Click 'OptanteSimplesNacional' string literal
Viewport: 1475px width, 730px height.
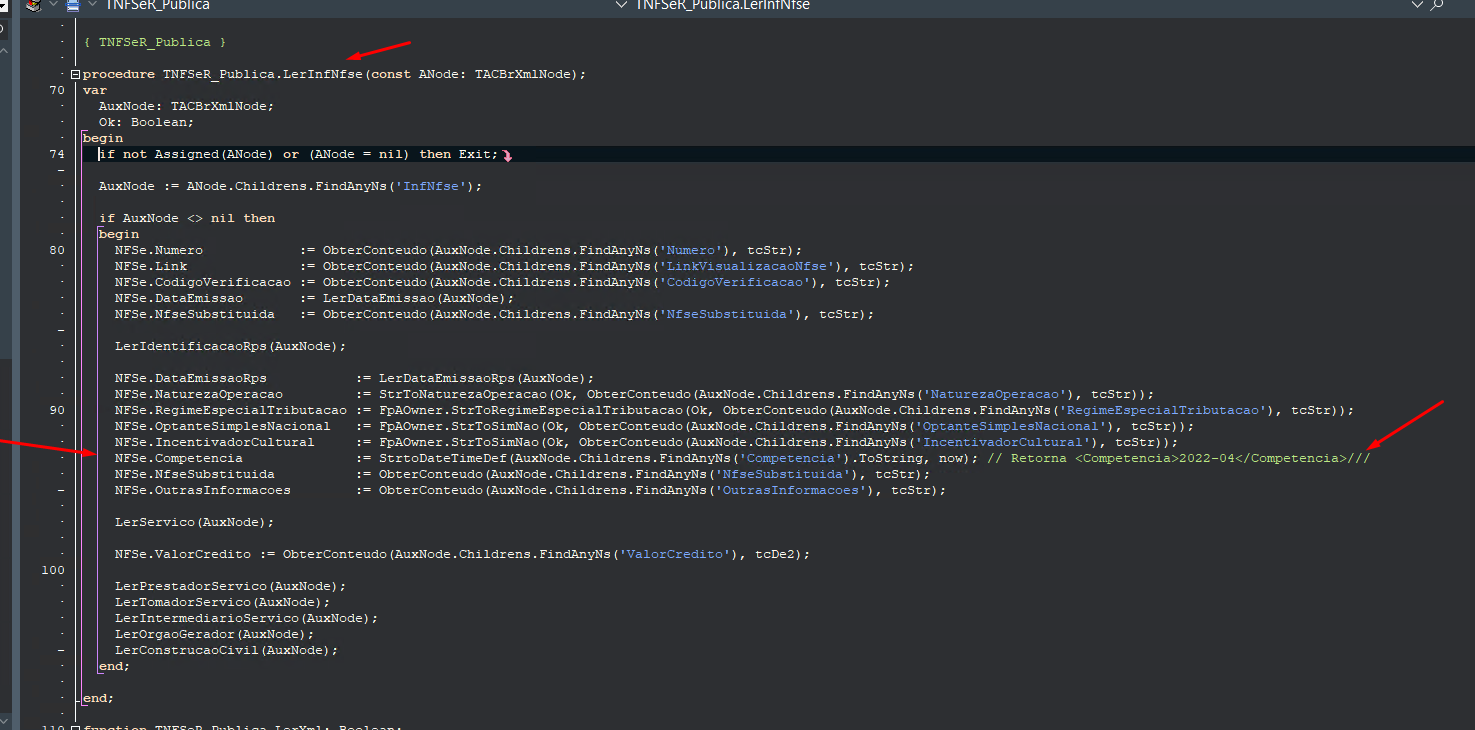click(x=1010, y=426)
